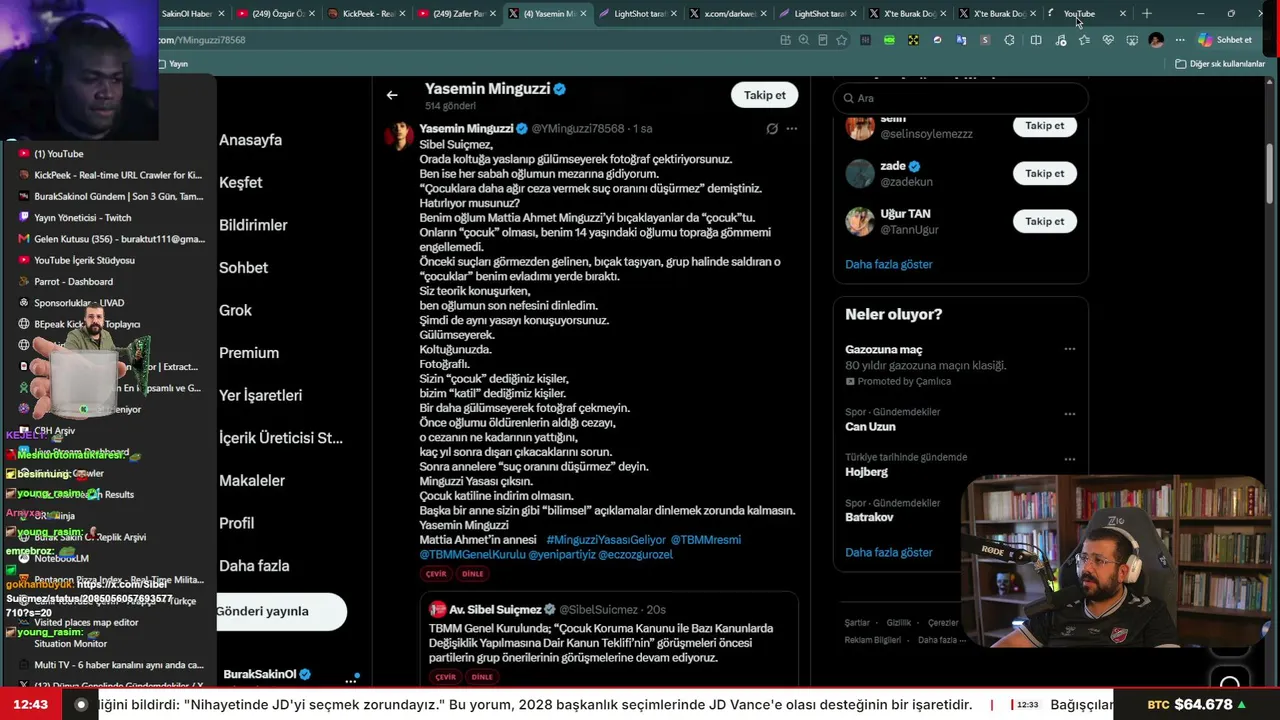1280x720 pixels.
Task: Open the @eczozgurozel mention
Action: [636, 554]
